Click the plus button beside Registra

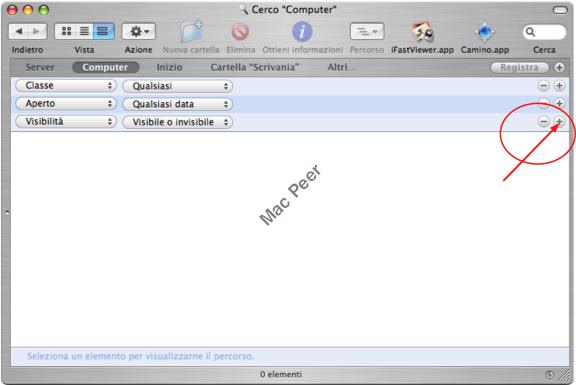click(x=559, y=67)
